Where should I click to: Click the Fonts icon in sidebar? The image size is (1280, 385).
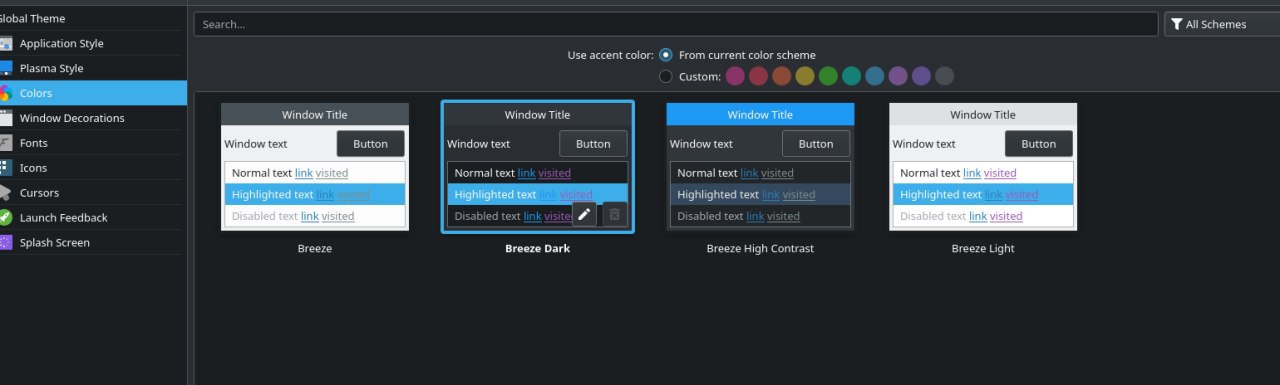tap(5, 143)
